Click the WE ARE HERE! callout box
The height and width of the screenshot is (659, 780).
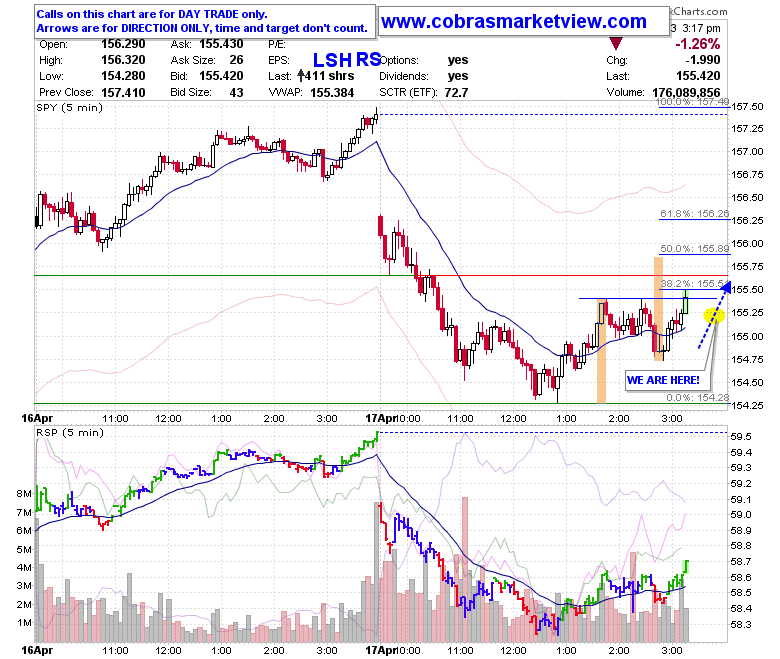click(663, 380)
